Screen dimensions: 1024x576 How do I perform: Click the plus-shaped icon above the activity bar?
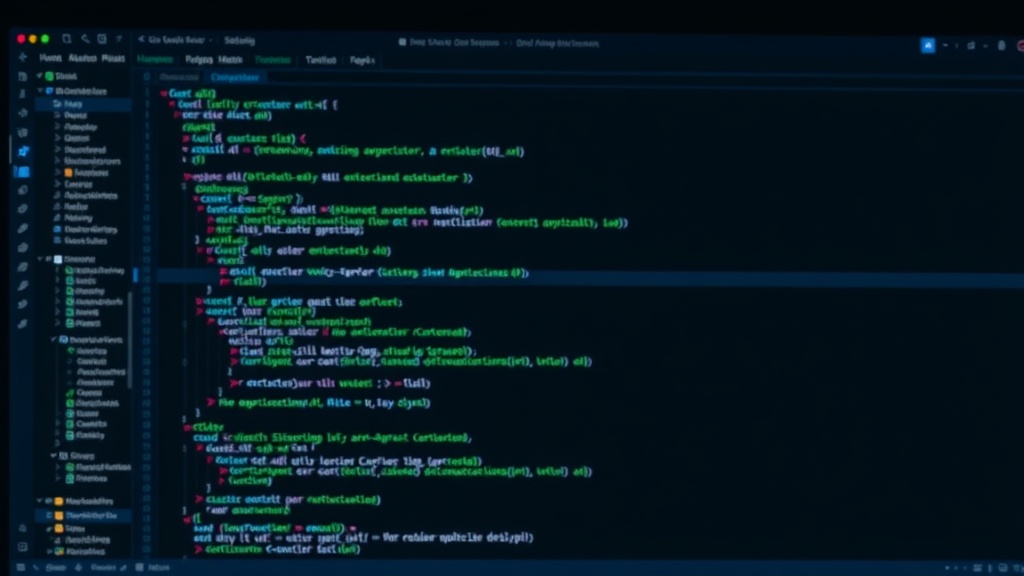(x=23, y=57)
